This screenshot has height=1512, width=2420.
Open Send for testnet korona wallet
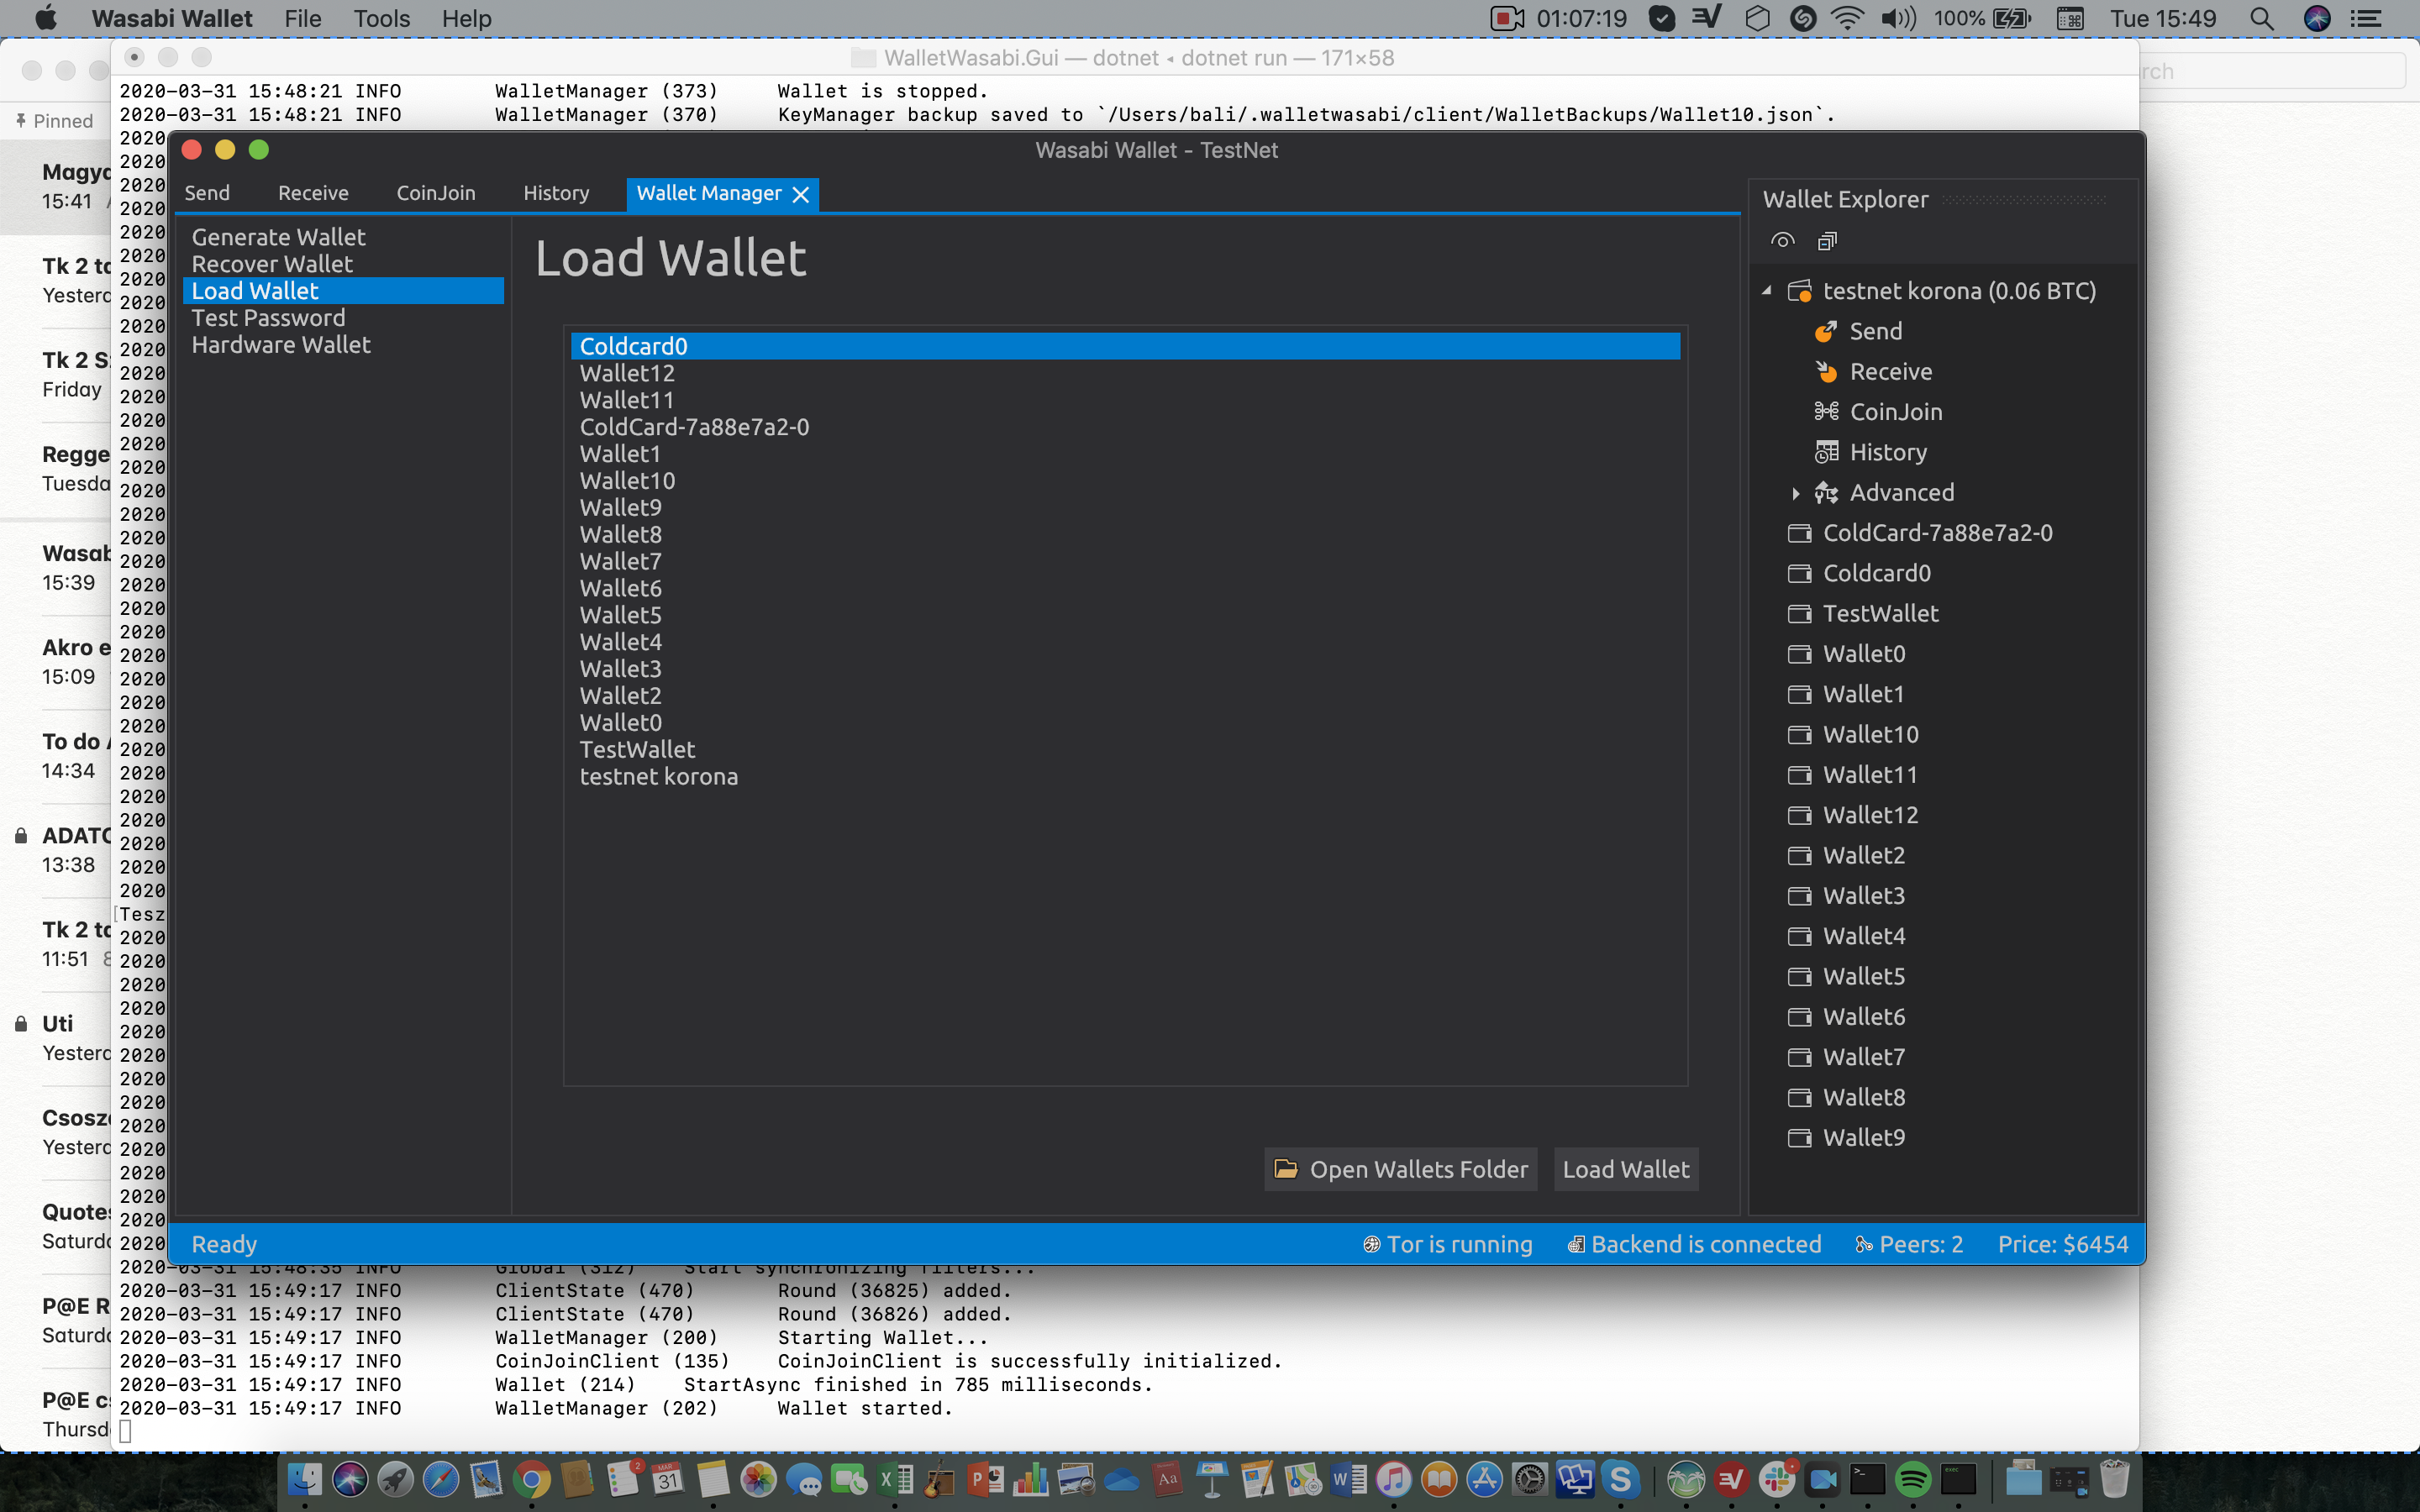tap(1876, 331)
